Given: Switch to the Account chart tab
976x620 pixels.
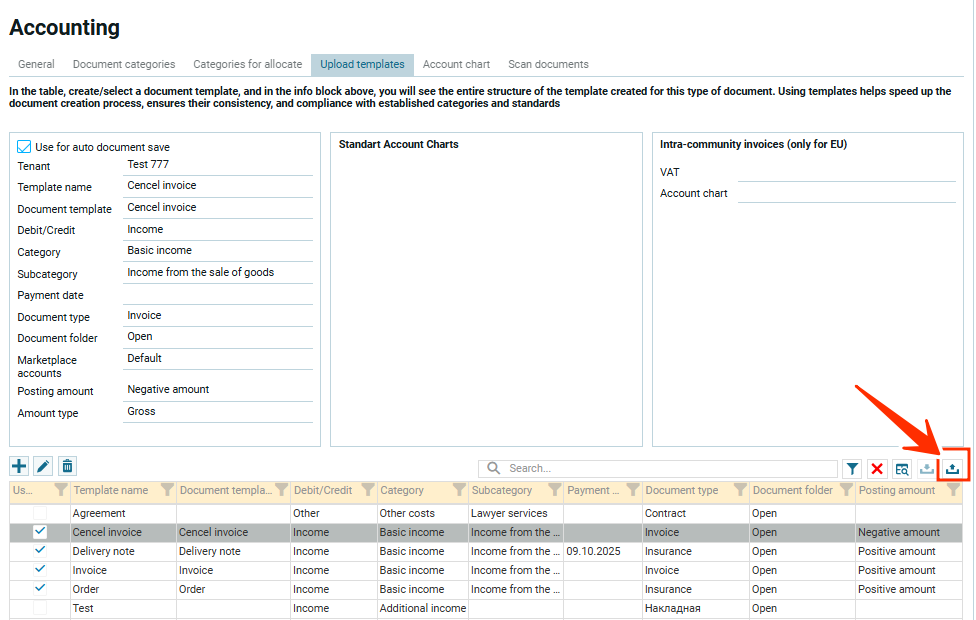Looking at the screenshot, I should pos(456,64).
